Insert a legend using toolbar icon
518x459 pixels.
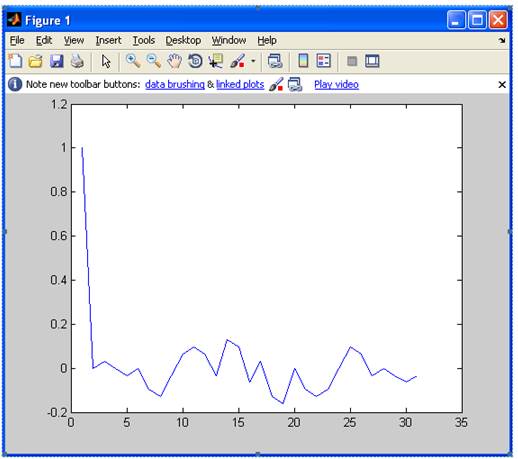pos(323,61)
